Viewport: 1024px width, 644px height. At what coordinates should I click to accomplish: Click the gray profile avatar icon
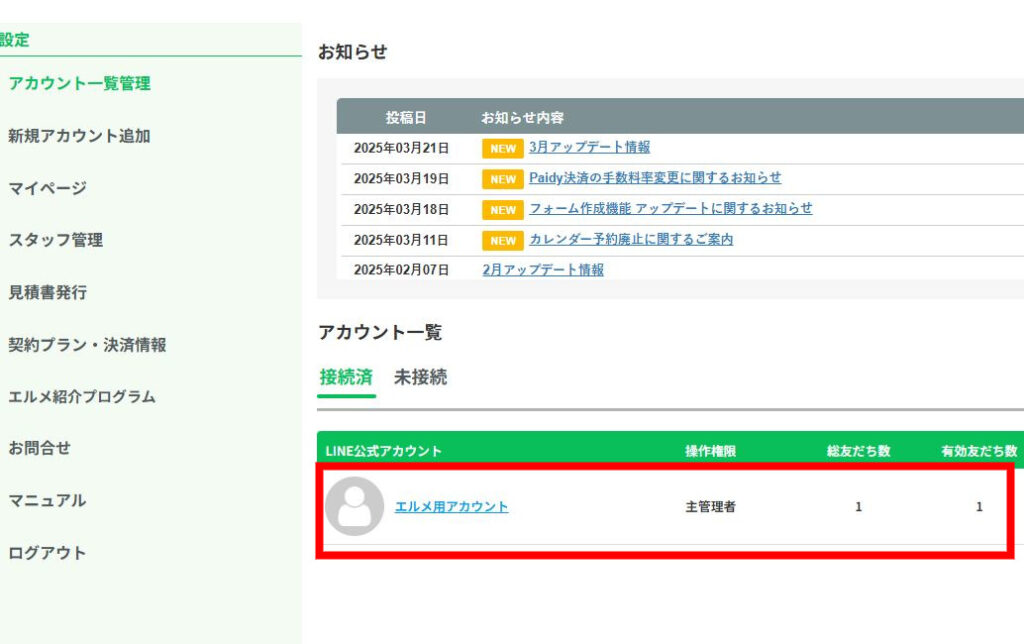click(354, 506)
